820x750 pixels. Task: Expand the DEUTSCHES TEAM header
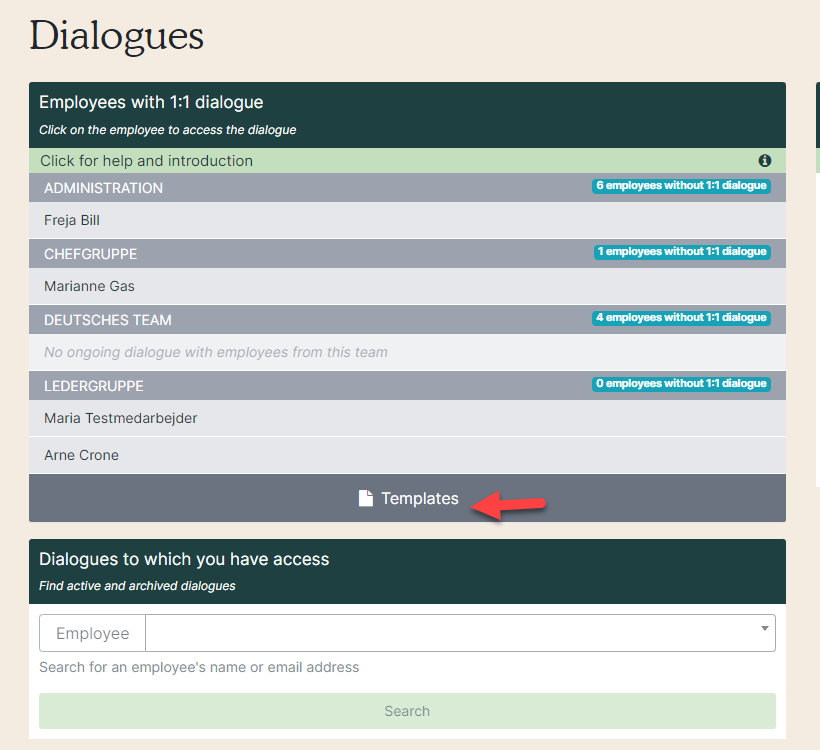[x=108, y=320]
